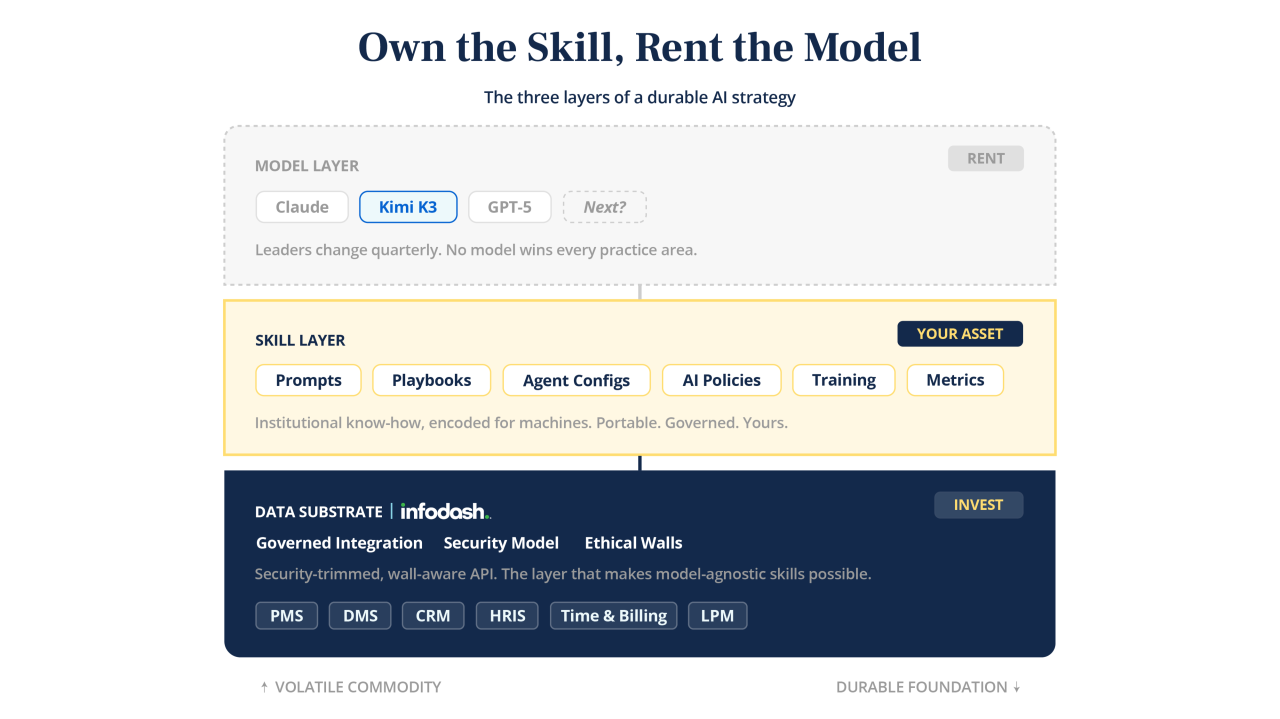Select the AI Policies chip
The image size is (1280, 719).
(x=722, y=380)
